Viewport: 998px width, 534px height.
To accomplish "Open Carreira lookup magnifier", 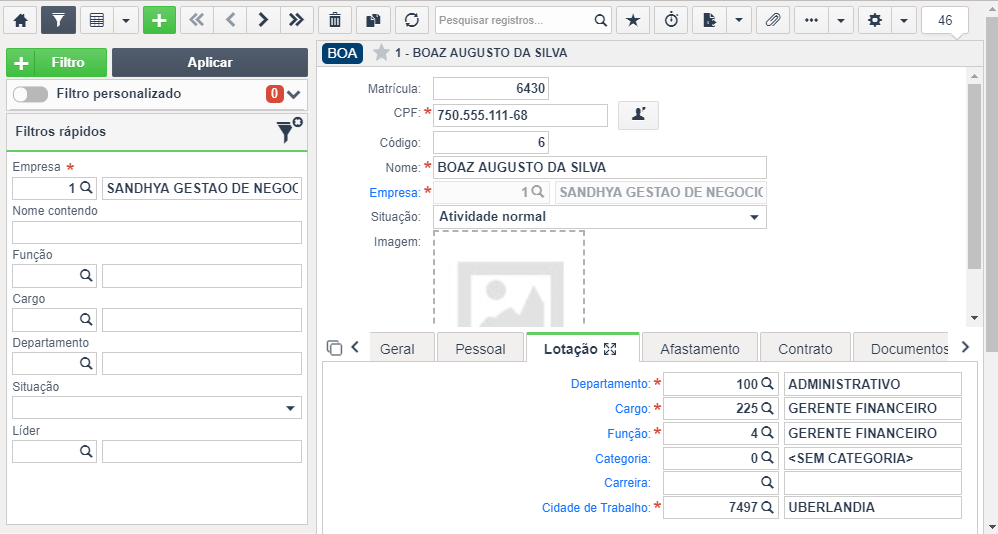I will click(x=768, y=482).
